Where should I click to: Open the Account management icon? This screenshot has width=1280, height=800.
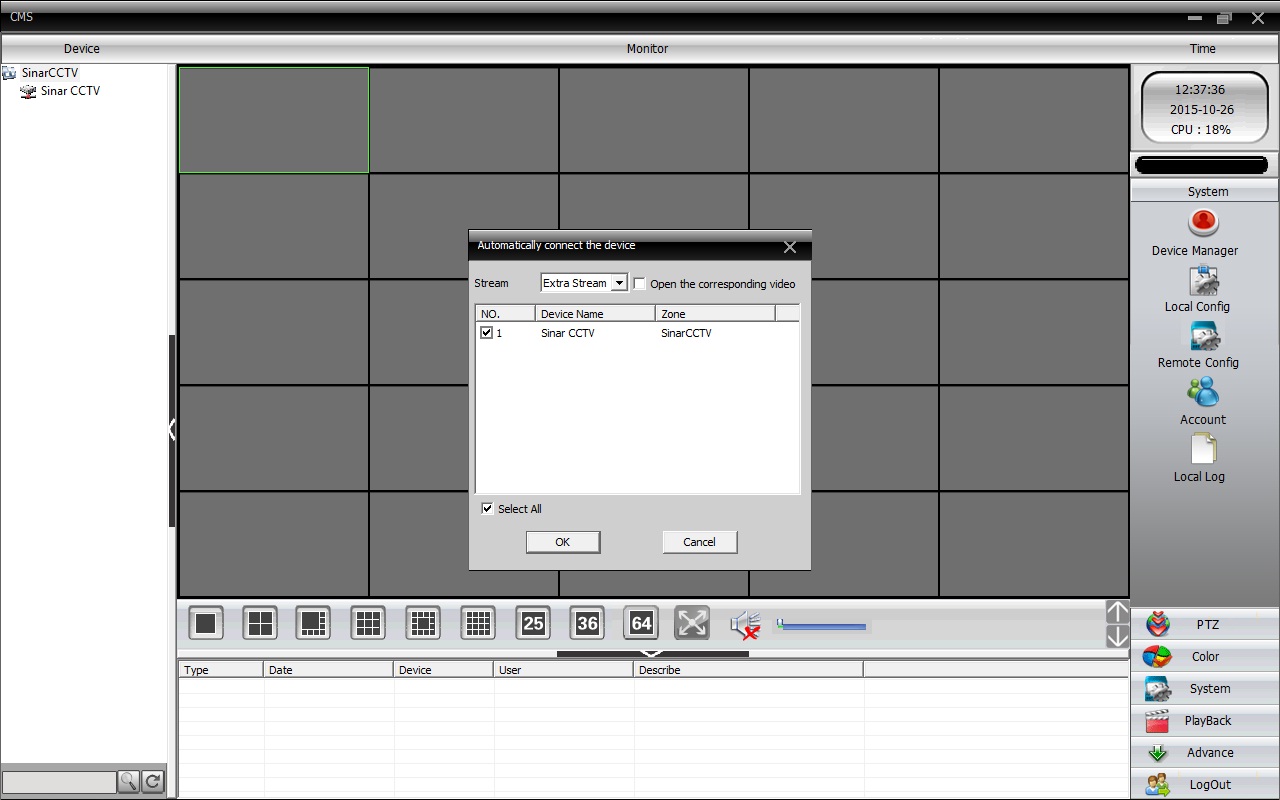click(x=1203, y=392)
